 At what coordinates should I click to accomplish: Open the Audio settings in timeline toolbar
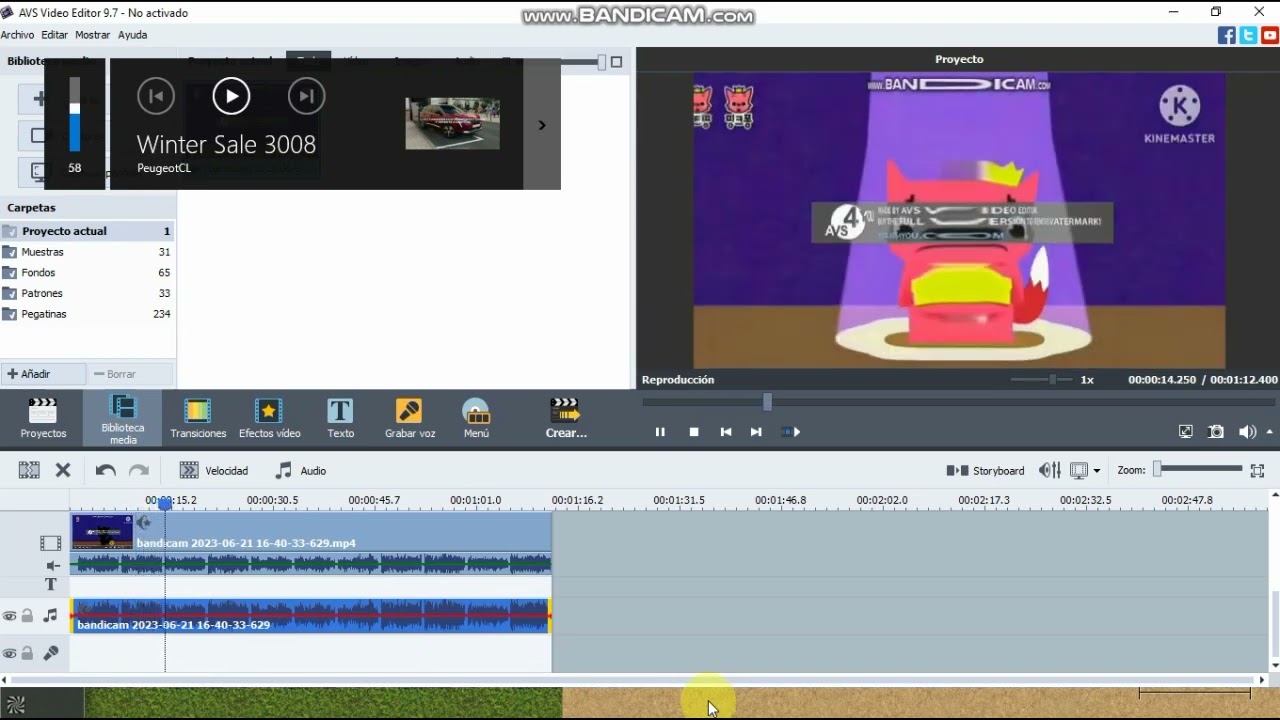click(x=301, y=470)
